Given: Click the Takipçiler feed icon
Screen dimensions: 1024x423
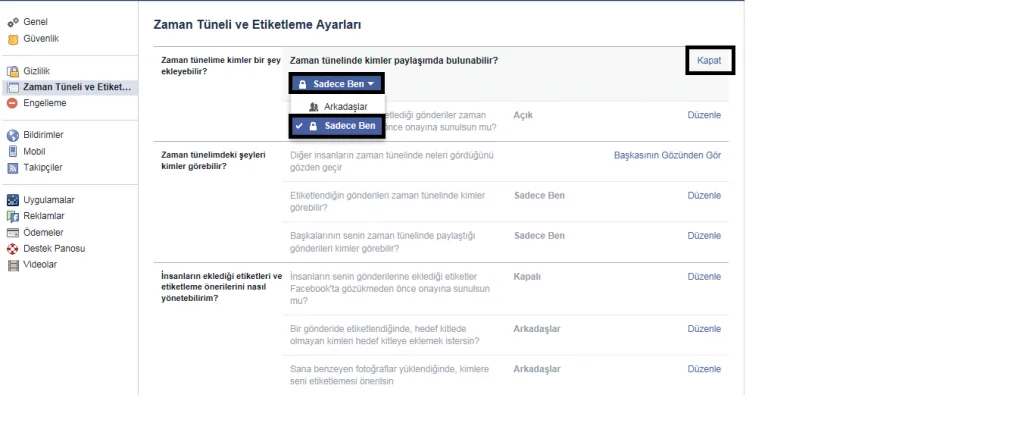Looking at the screenshot, I should (x=13, y=168).
